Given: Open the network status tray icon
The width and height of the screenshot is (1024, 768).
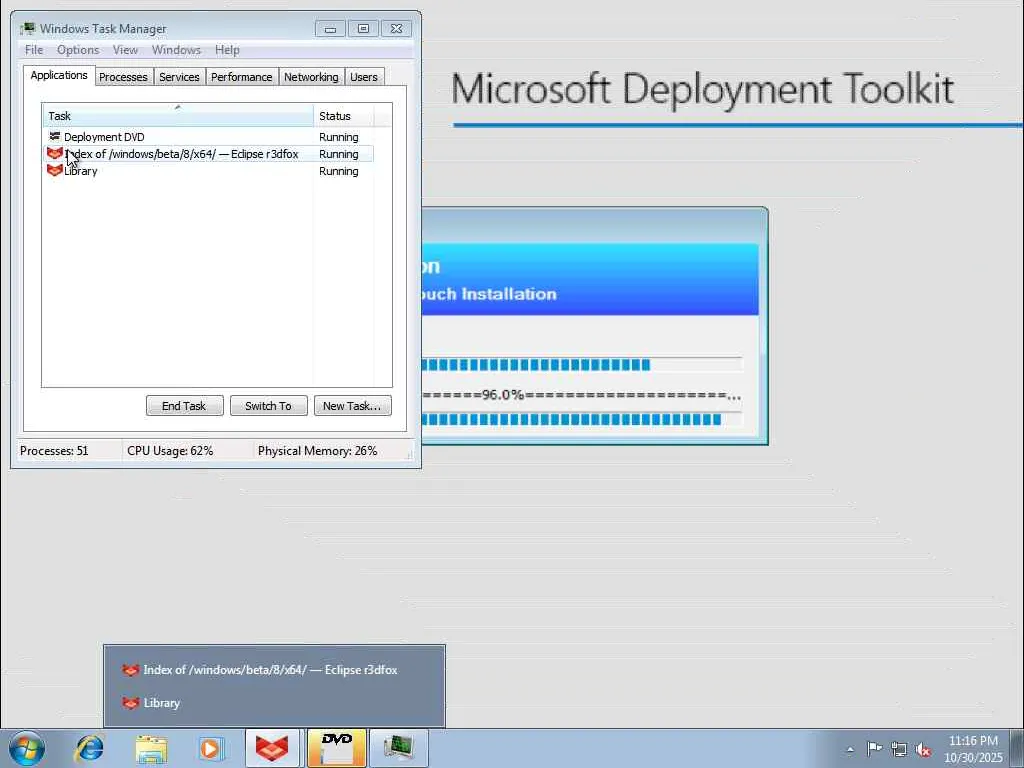Looking at the screenshot, I should point(899,749).
